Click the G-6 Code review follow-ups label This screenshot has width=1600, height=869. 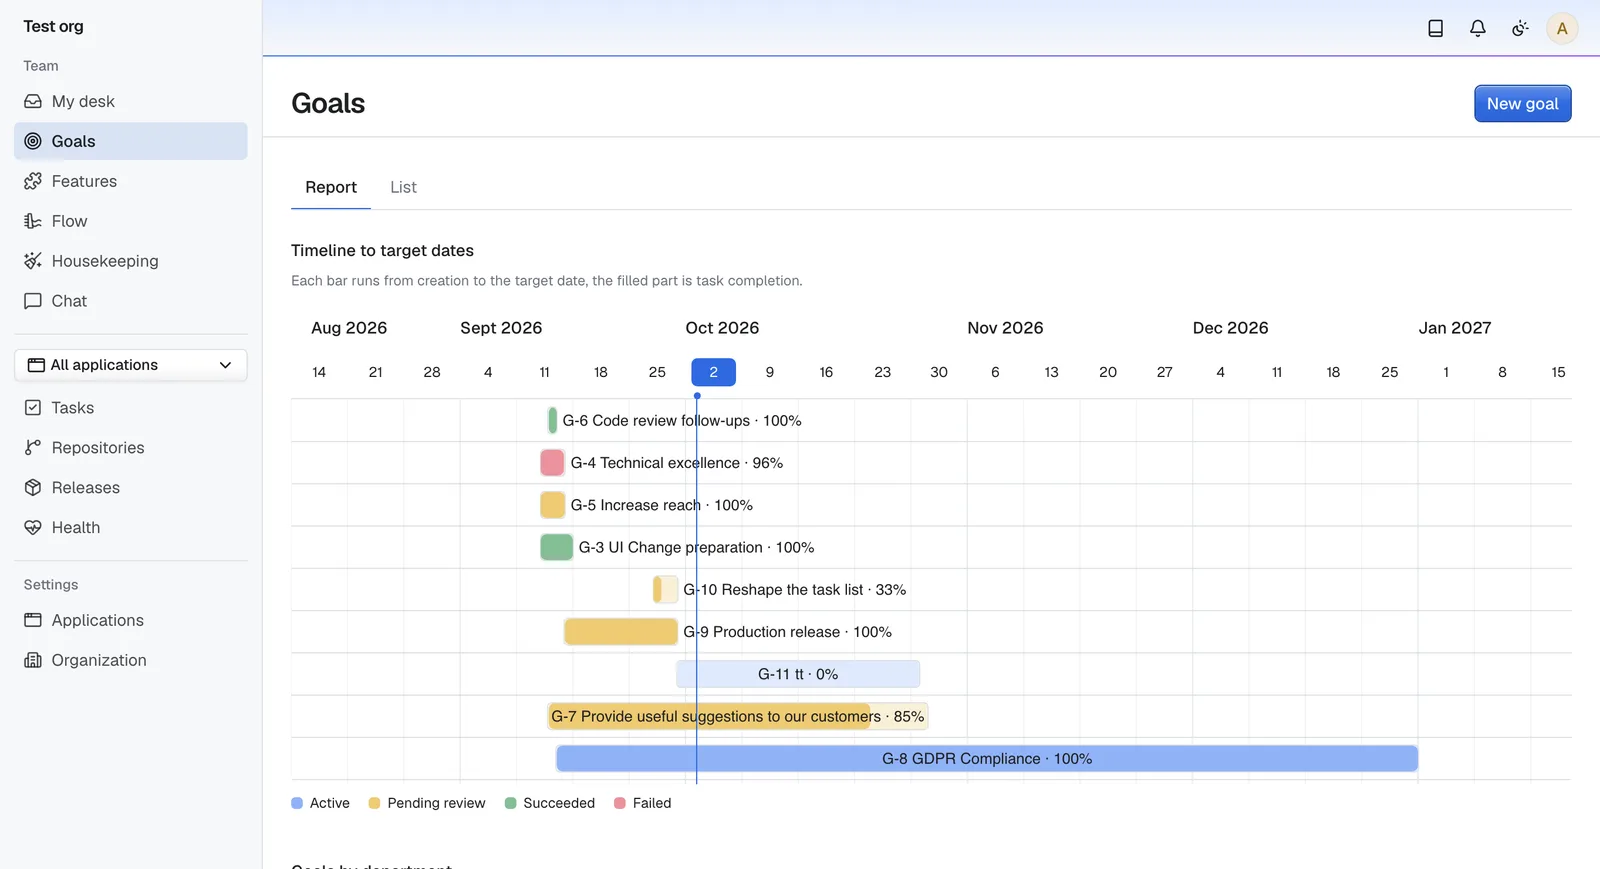pyautogui.click(x=682, y=421)
